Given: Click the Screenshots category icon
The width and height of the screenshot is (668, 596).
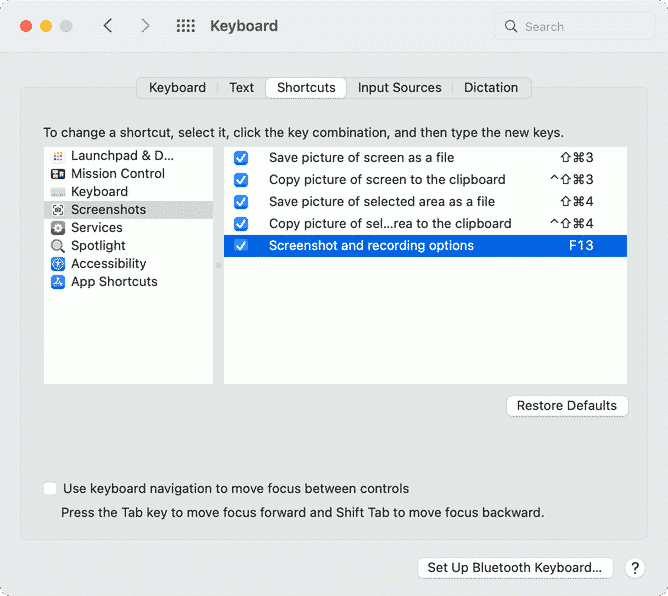Looking at the screenshot, I should point(58,210).
